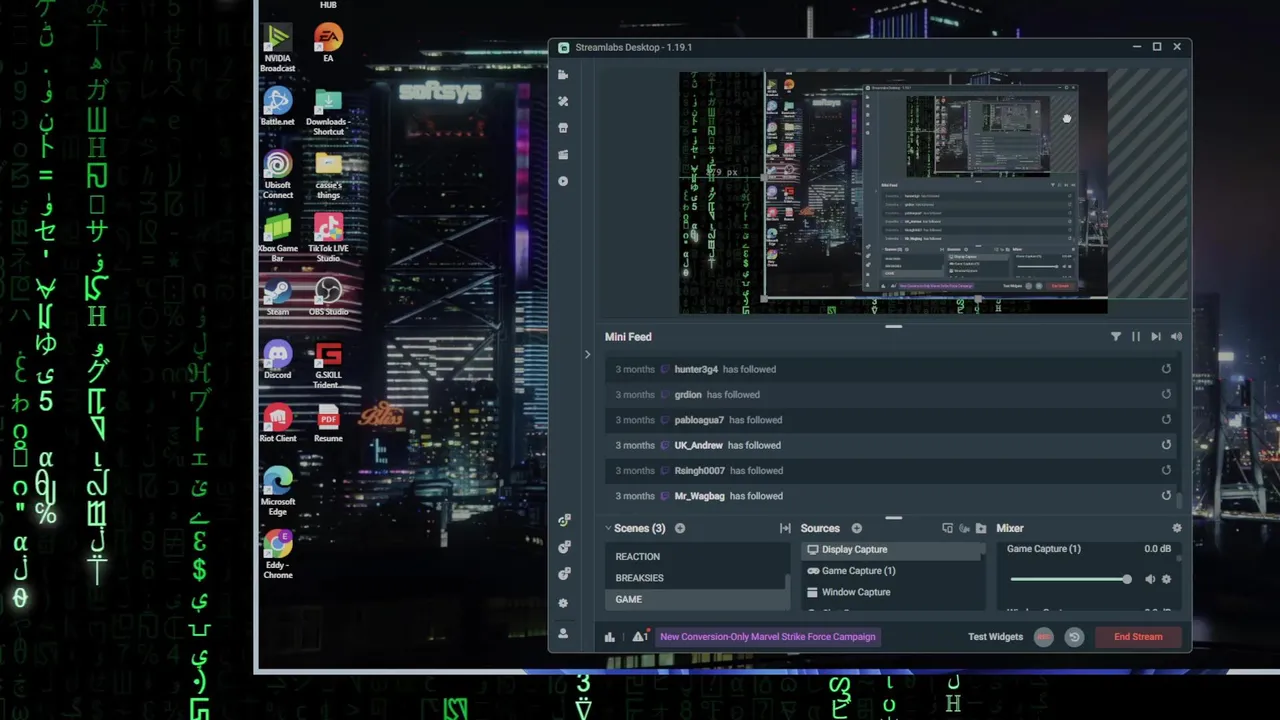
Task: Toggle the replay buffer button
Action: 1074,637
